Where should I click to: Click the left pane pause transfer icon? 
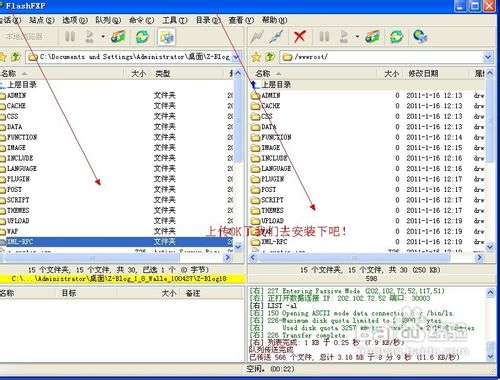tap(70, 36)
